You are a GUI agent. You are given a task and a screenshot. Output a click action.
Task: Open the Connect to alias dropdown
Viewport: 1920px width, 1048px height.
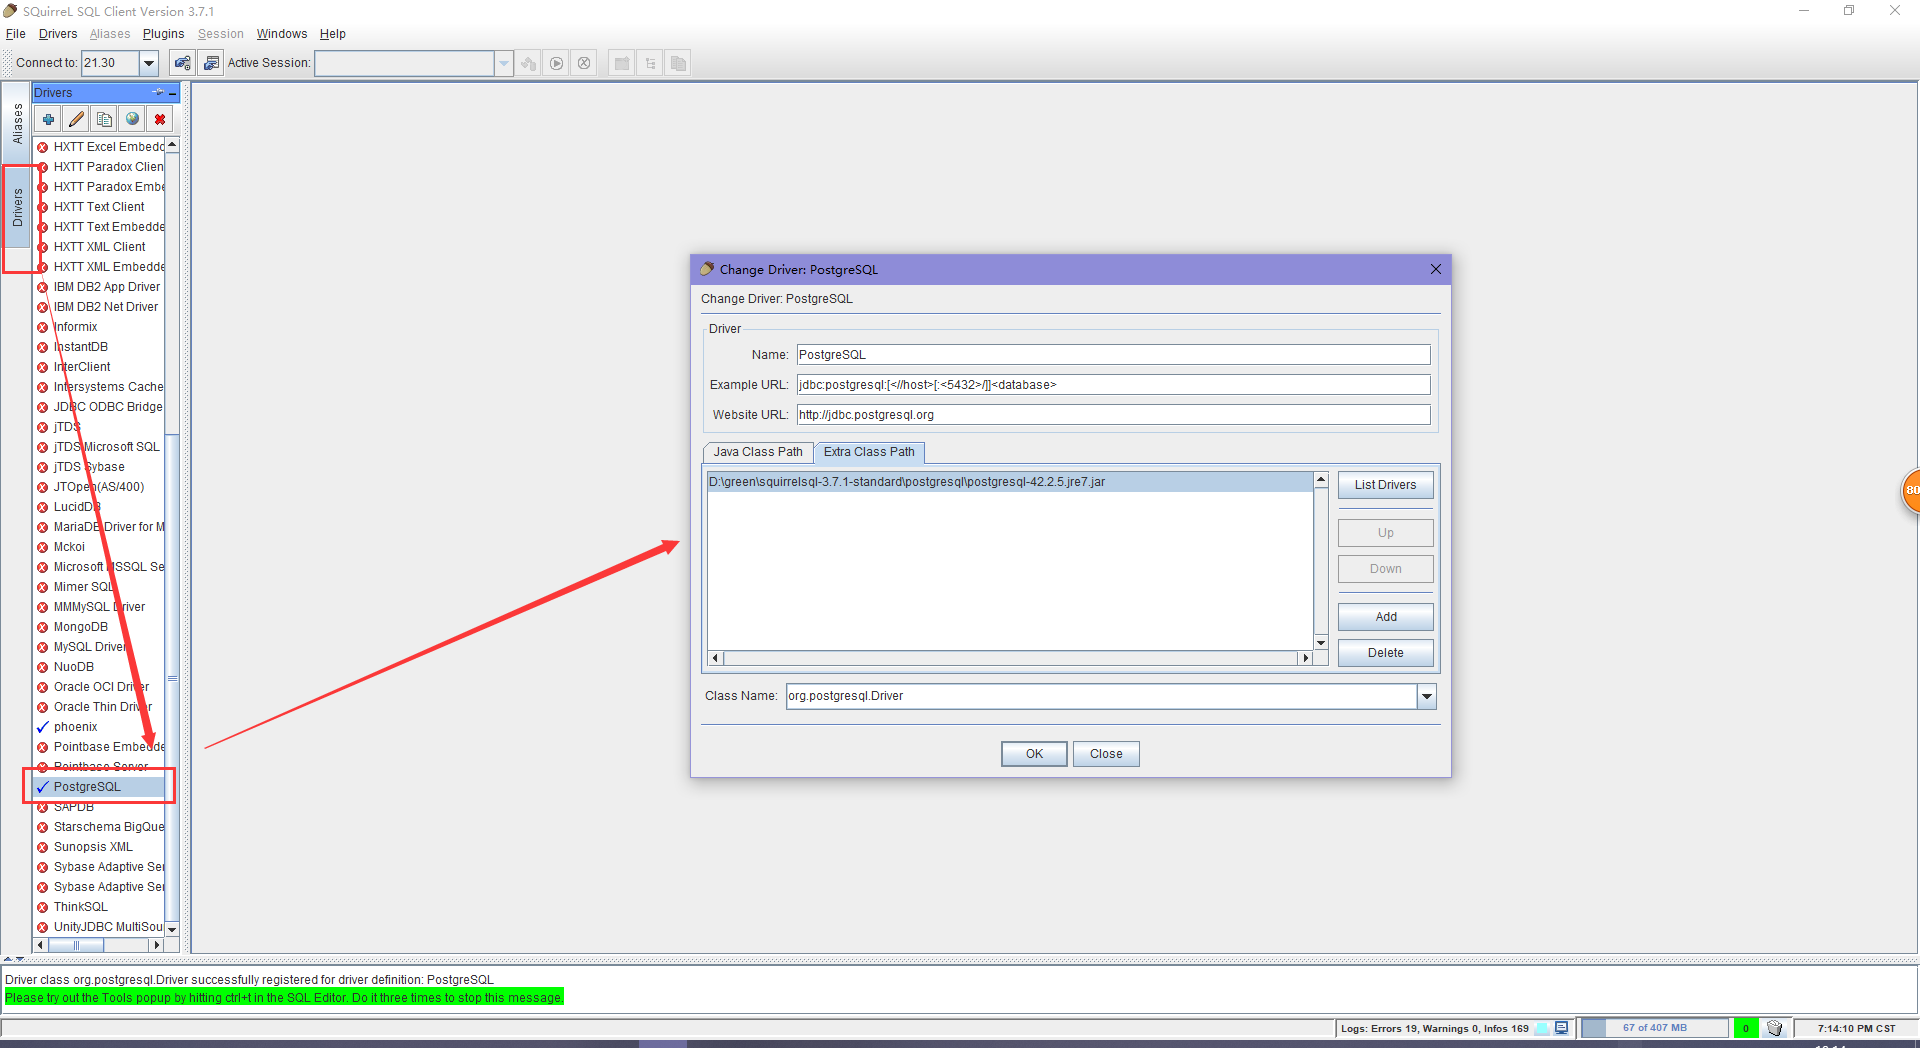tap(148, 62)
